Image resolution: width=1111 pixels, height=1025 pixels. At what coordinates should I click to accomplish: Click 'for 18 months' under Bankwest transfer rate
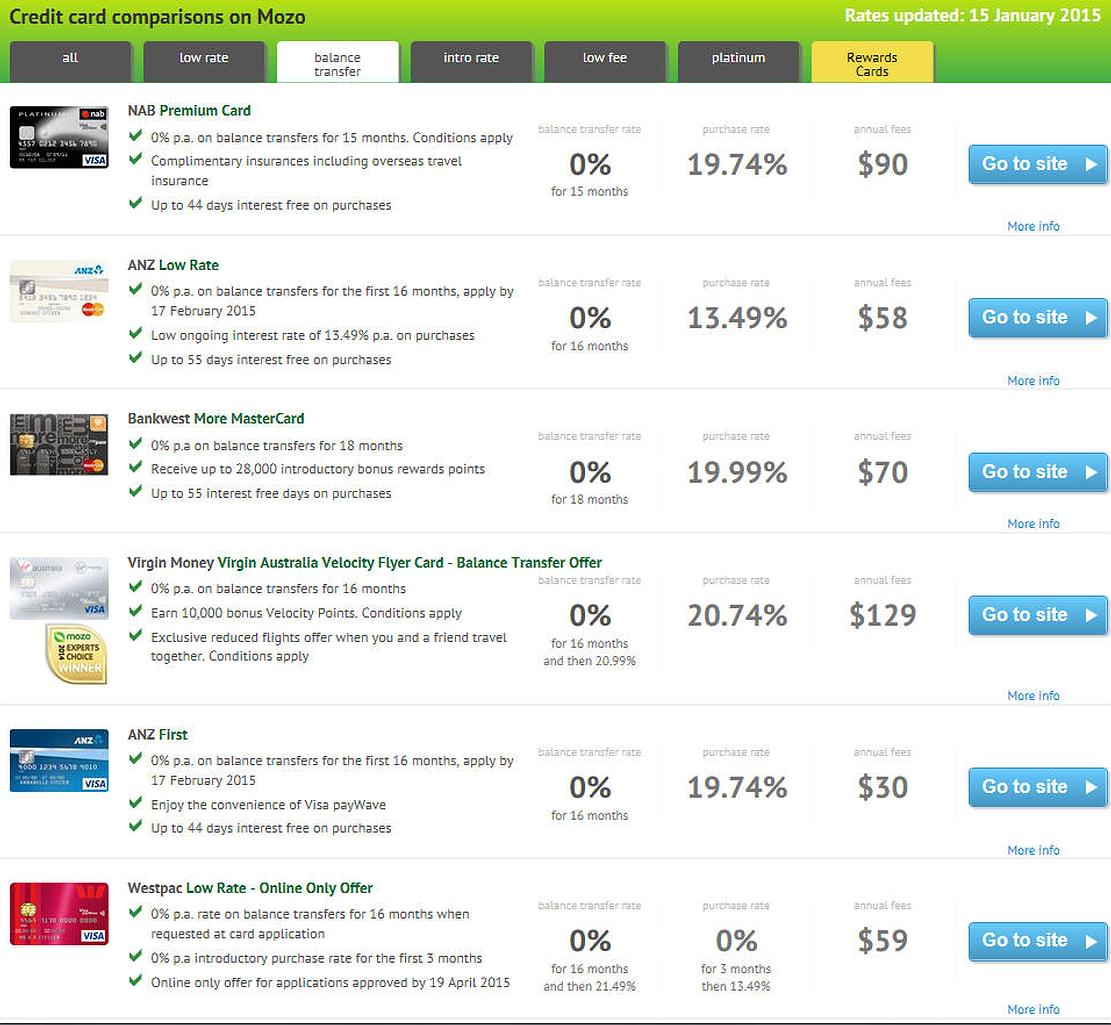(x=590, y=499)
